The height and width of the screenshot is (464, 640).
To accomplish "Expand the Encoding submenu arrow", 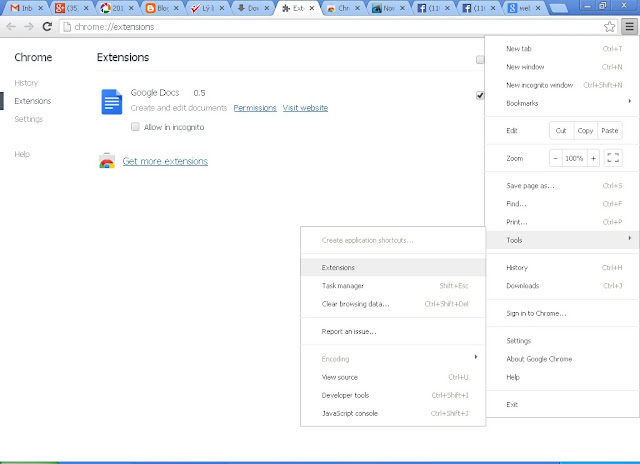I will (476, 357).
